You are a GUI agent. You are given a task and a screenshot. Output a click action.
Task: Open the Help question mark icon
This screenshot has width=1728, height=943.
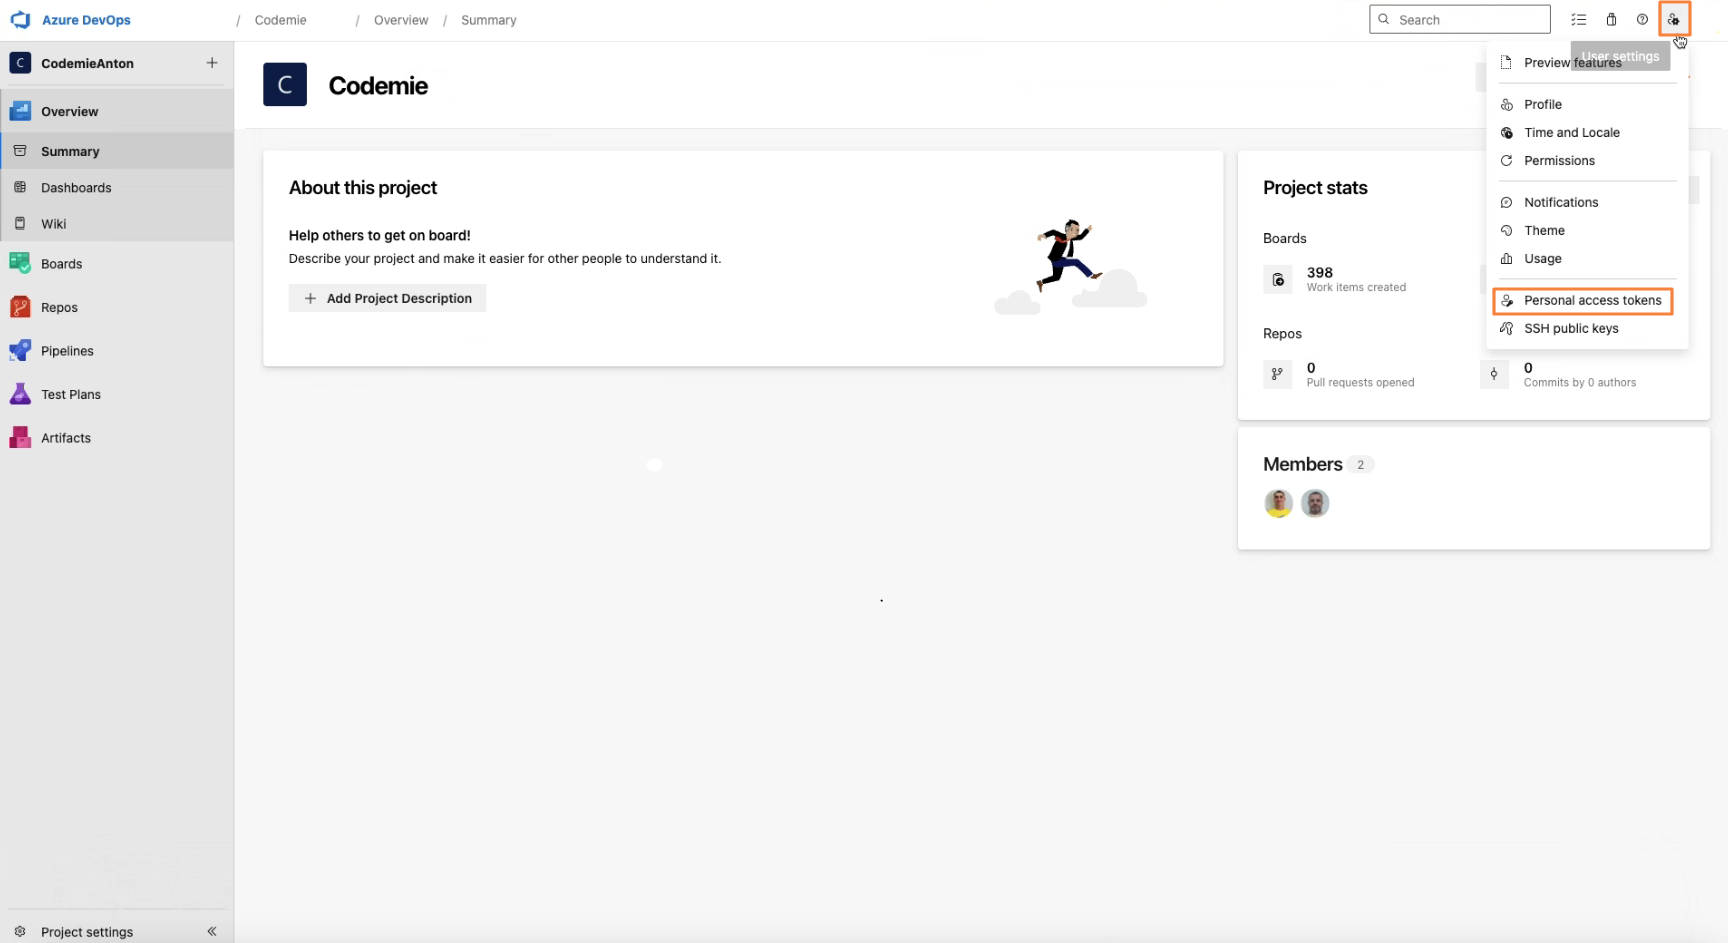pyautogui.click(x=1642, y=19)
